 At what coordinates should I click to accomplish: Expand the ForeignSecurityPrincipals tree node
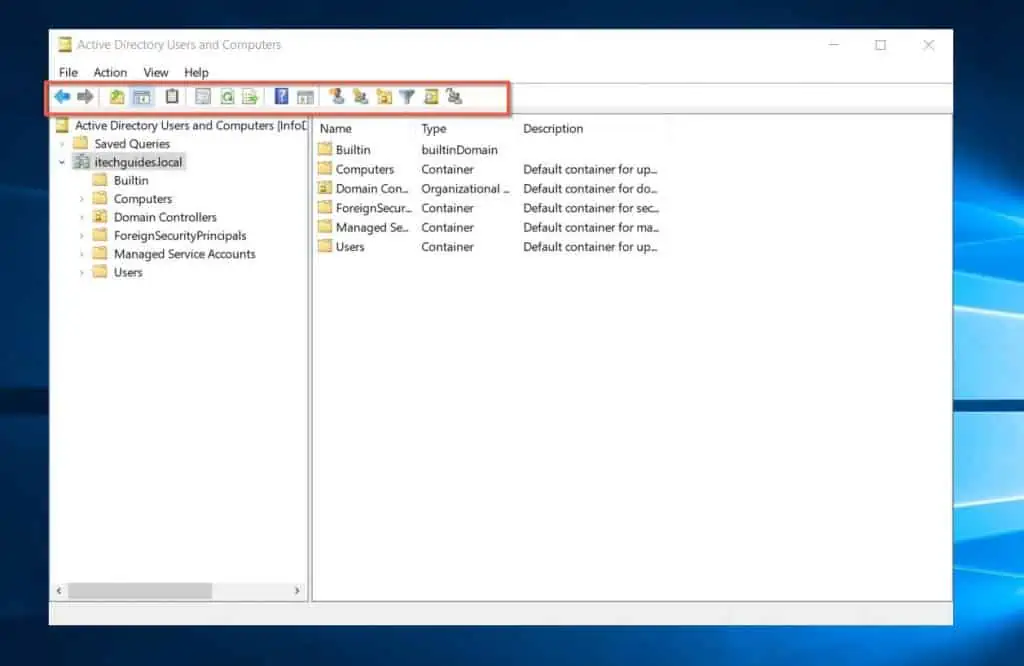[82, 236]
